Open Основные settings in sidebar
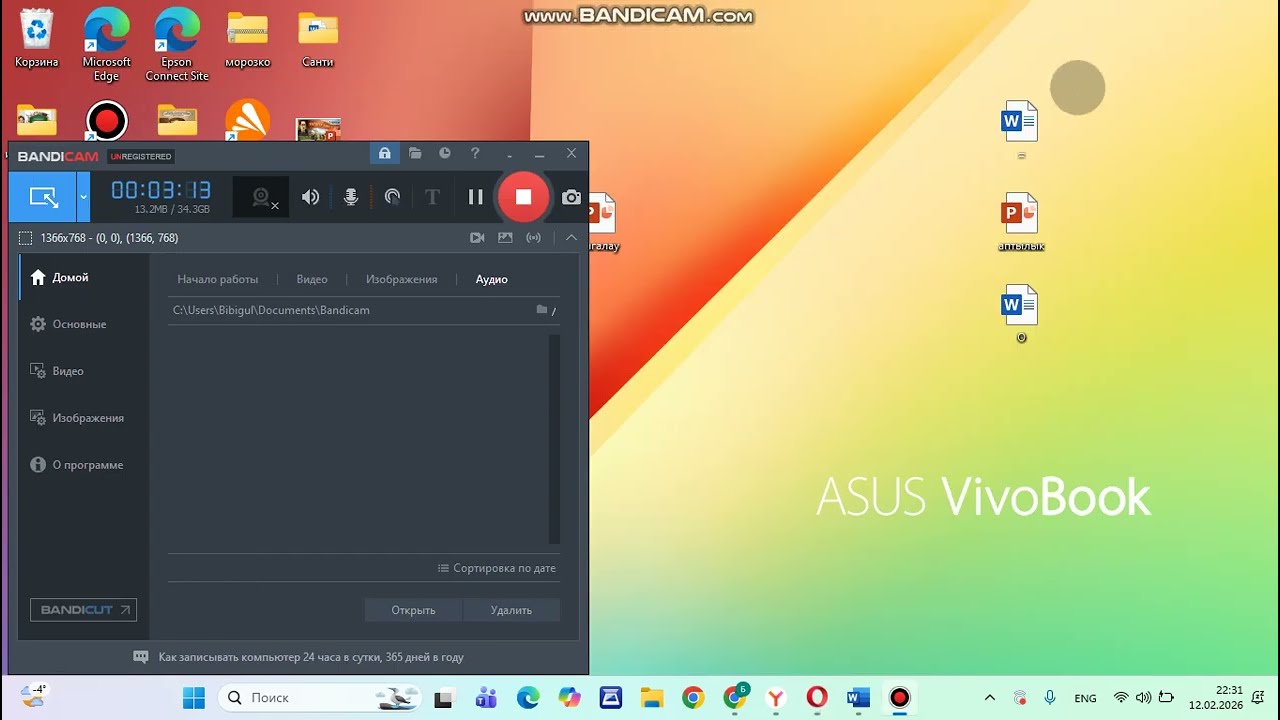The width and height of the screenshot is (1280, 720). pos(84,324)
